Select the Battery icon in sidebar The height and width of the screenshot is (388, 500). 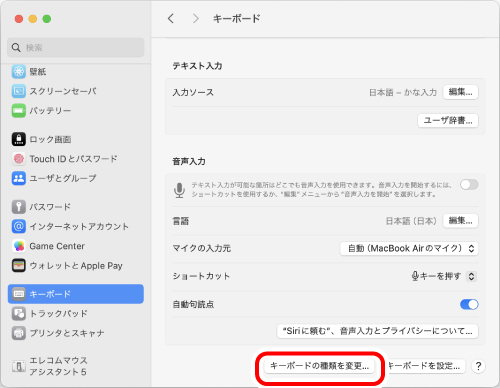[x=19, y=111]
